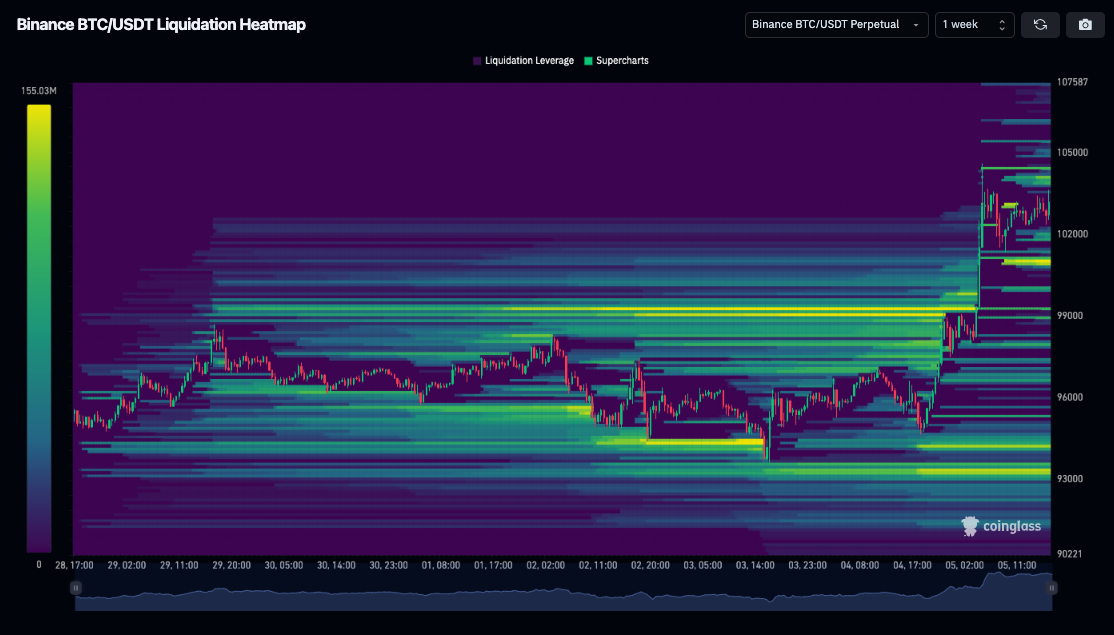Viewport: 1114px width, 635px height.
Task: Click the right range slider handle
Action: [x=1051, y=588]
